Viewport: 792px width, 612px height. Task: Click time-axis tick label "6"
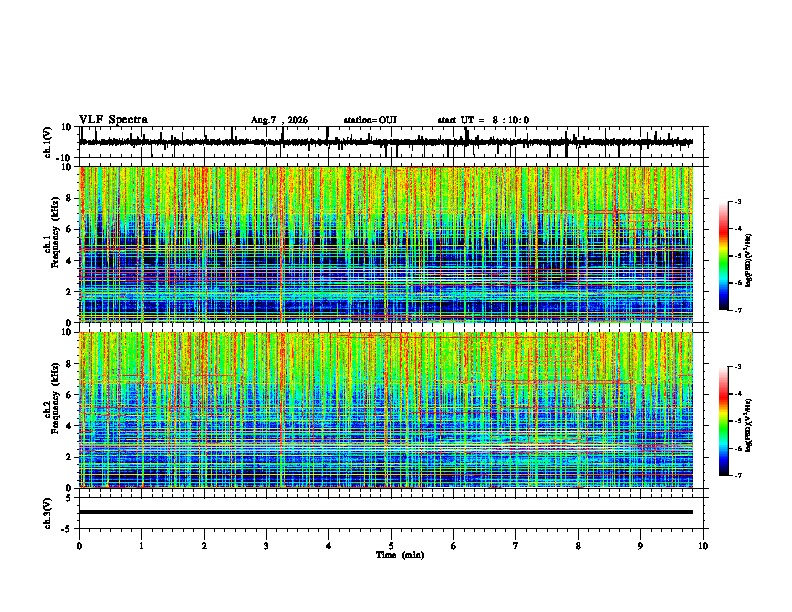coord(453,546)
